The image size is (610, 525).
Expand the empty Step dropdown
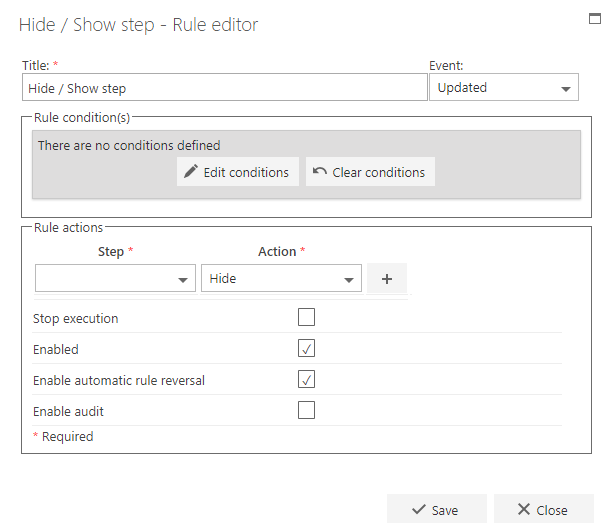115,278
